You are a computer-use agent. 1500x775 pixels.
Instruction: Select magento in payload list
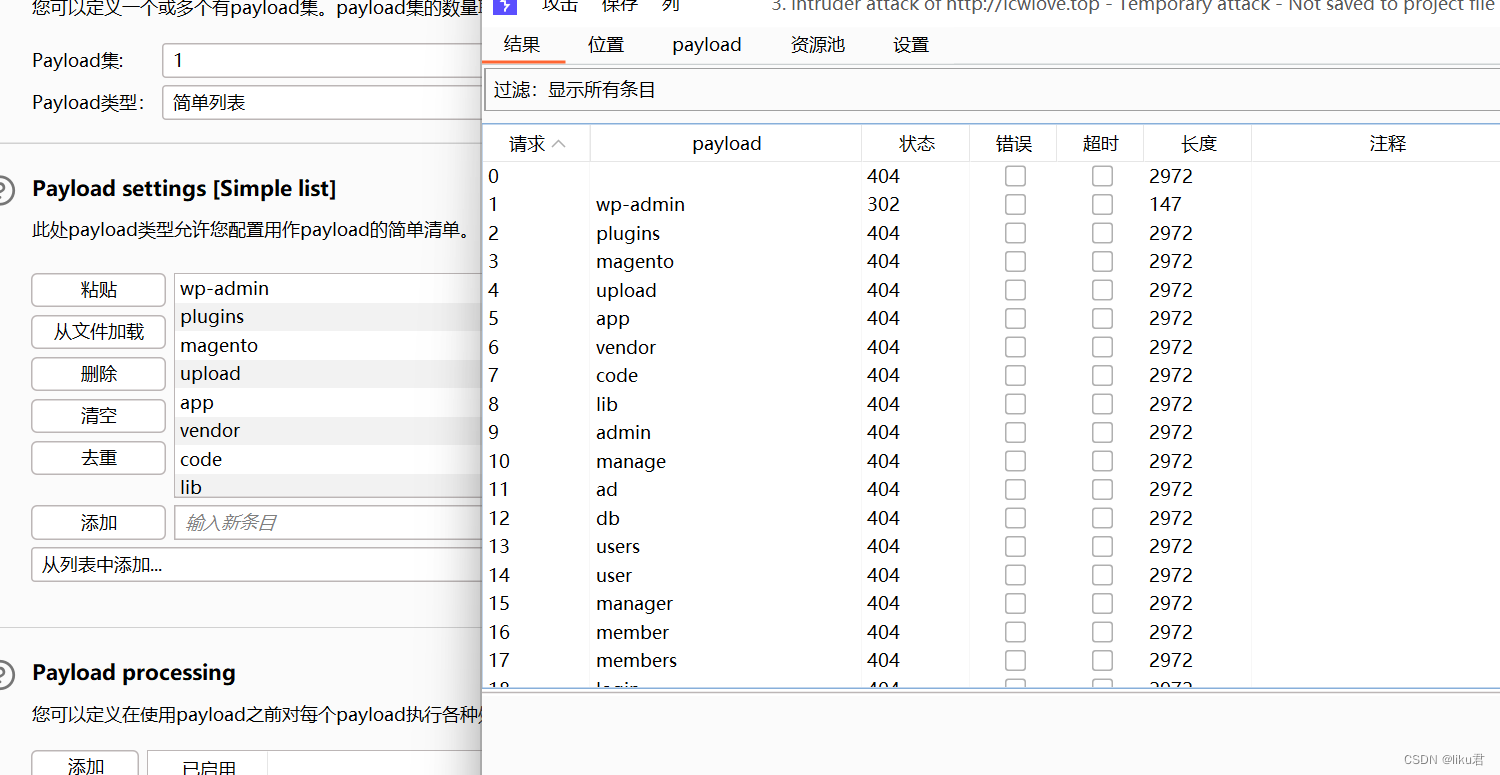328,346
